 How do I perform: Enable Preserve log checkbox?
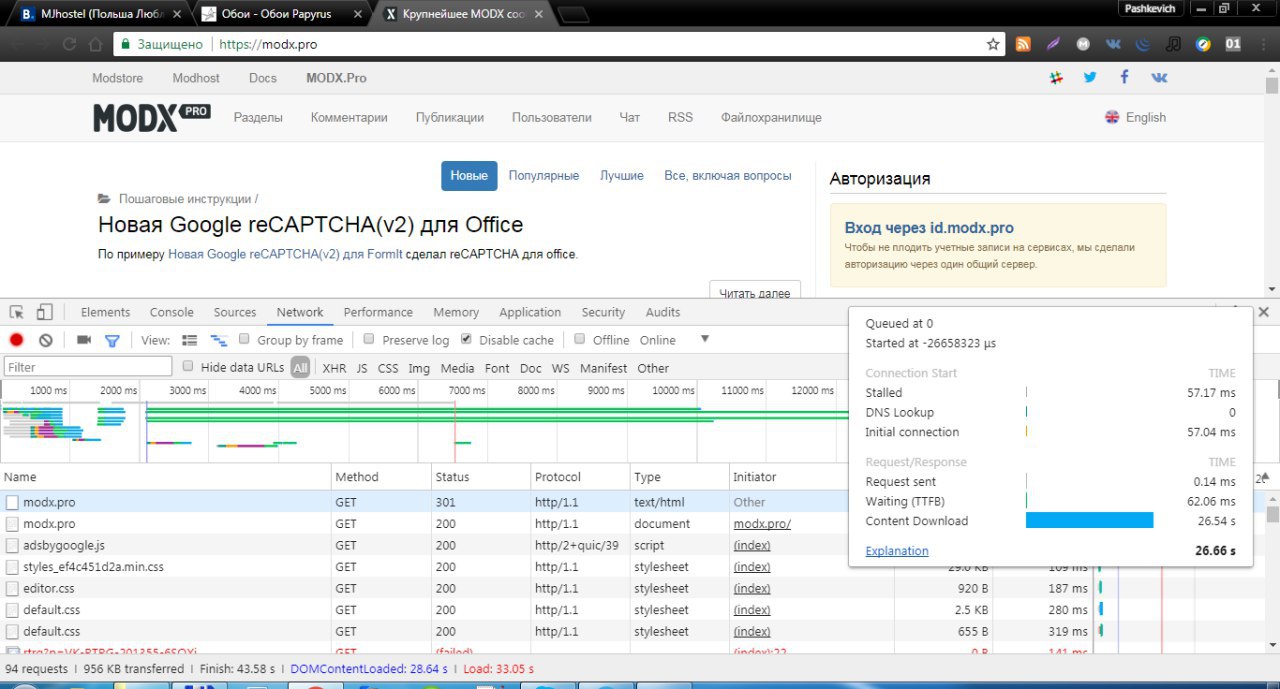369,339
